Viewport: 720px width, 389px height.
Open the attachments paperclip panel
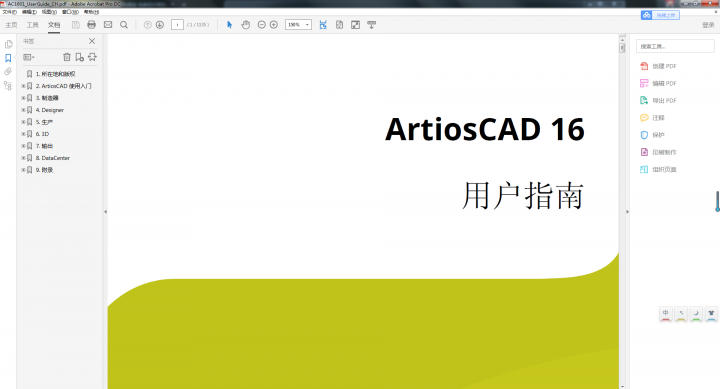coord(8,72)
